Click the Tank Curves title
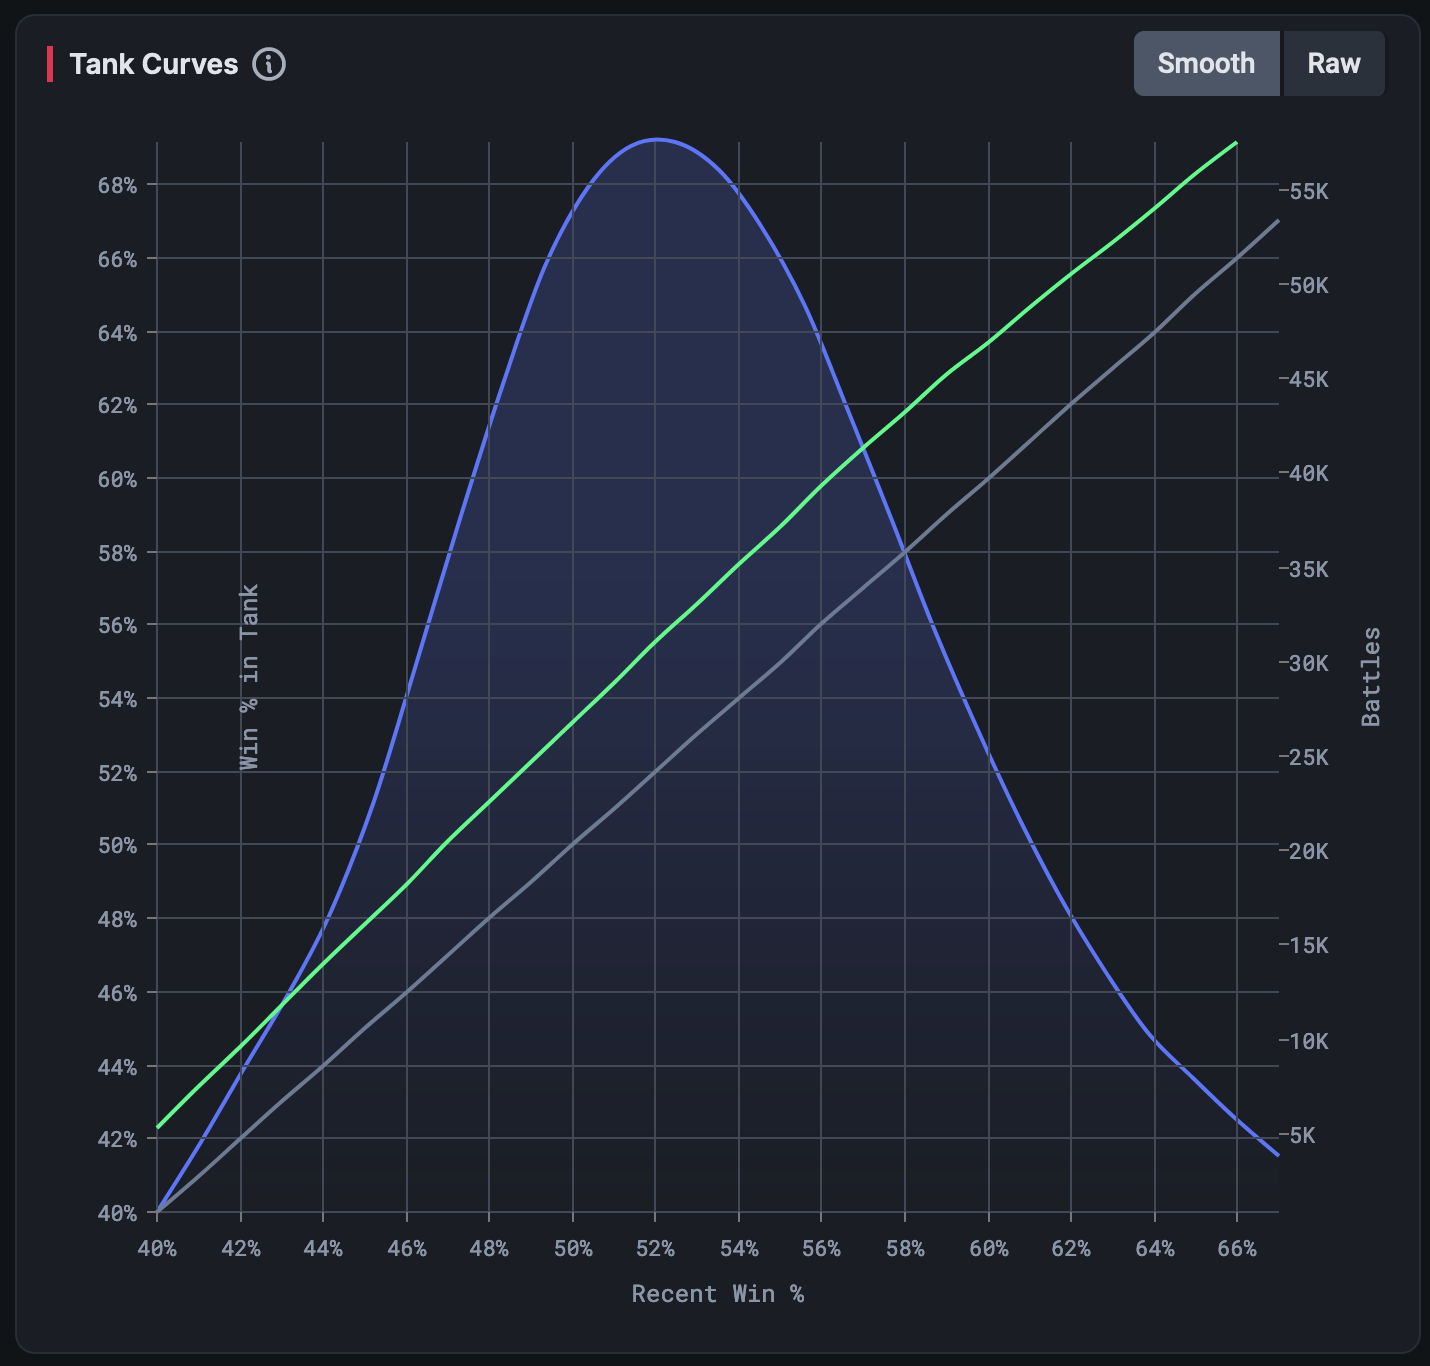Image resolution: width=1430 pixels, height=1366 pixels. click(154, 64)
